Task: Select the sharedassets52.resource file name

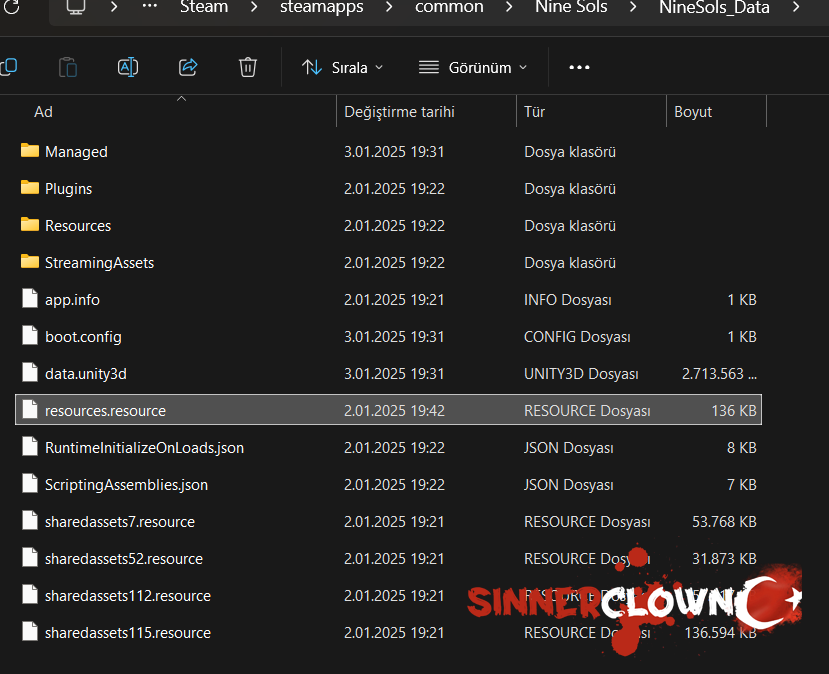Action: click(x=124, y=559)
